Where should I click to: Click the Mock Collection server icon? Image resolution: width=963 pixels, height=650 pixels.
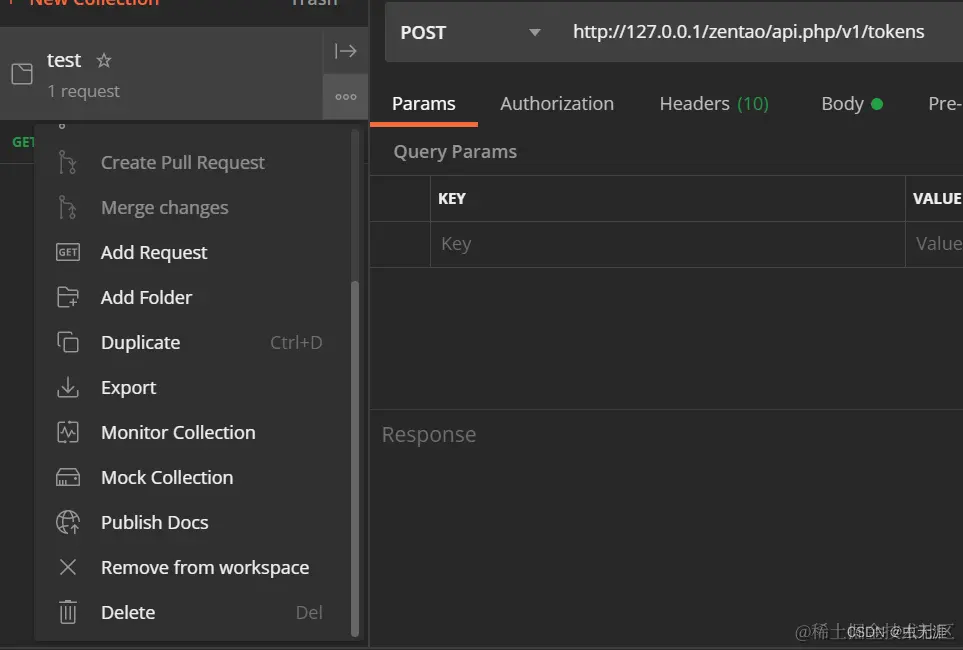pos(68,477)
